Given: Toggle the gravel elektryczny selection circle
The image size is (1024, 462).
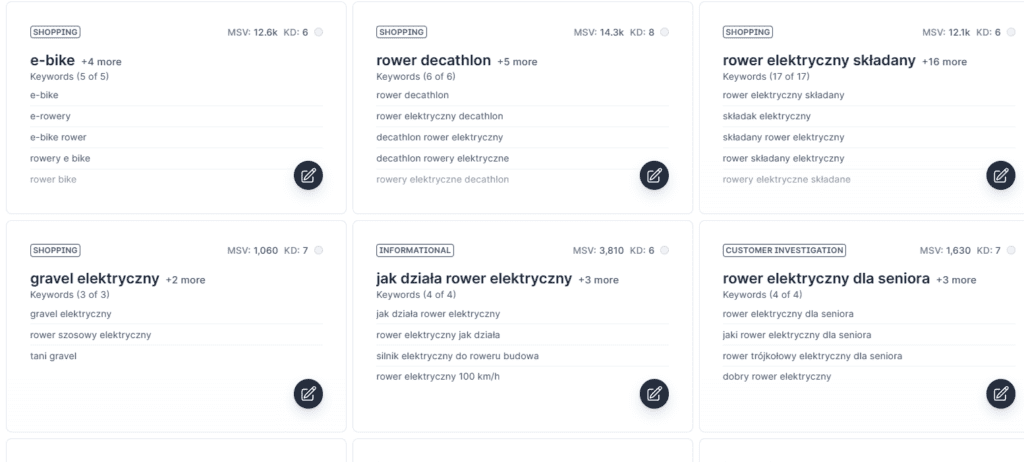Looking at the screenshot, I should [x=318, y=250].
